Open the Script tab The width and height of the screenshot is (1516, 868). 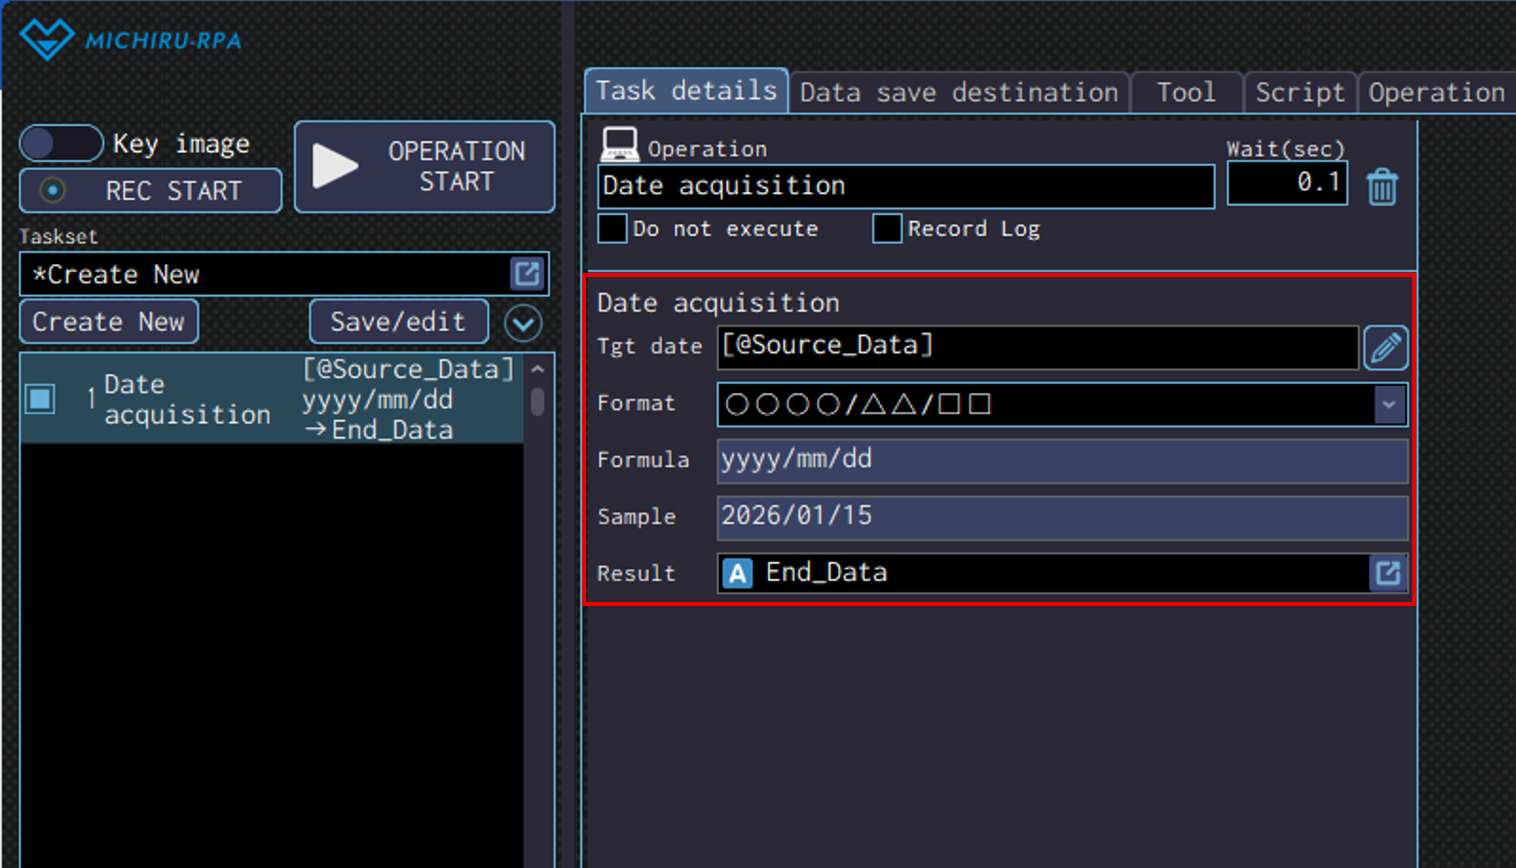click(x=1299, y=93)
